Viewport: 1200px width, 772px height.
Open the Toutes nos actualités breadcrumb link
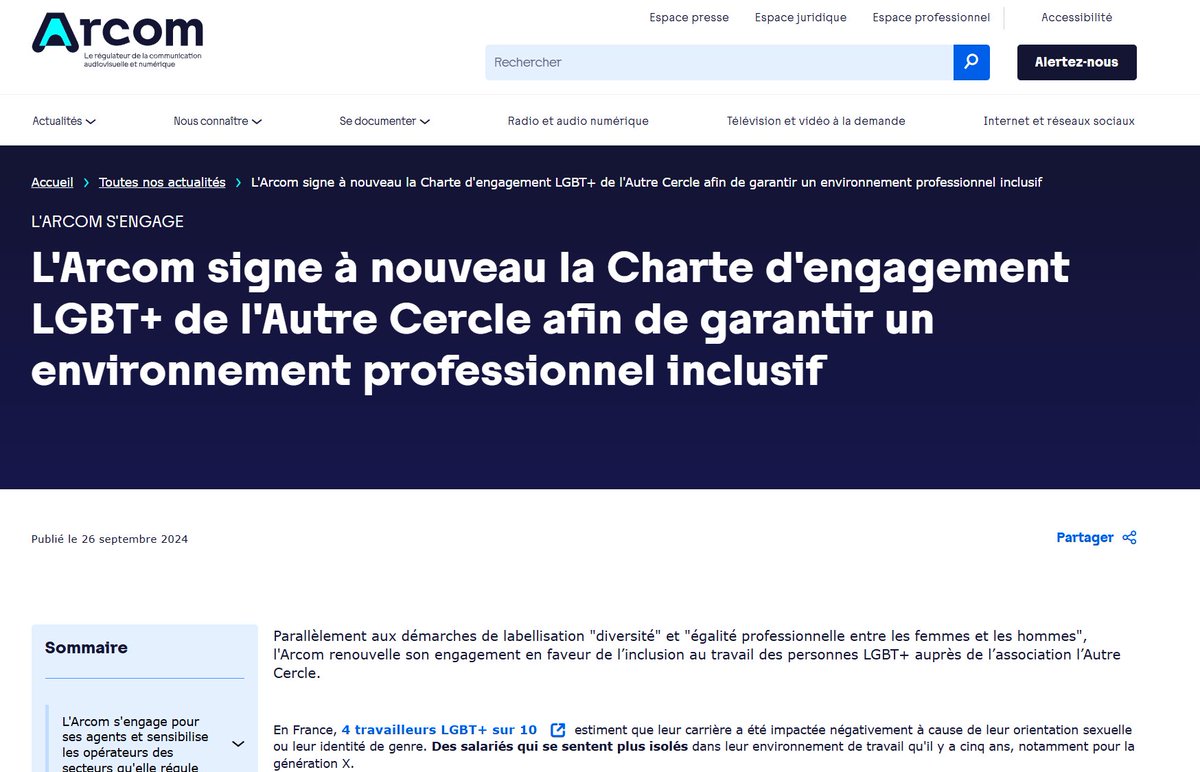point(161,182)
